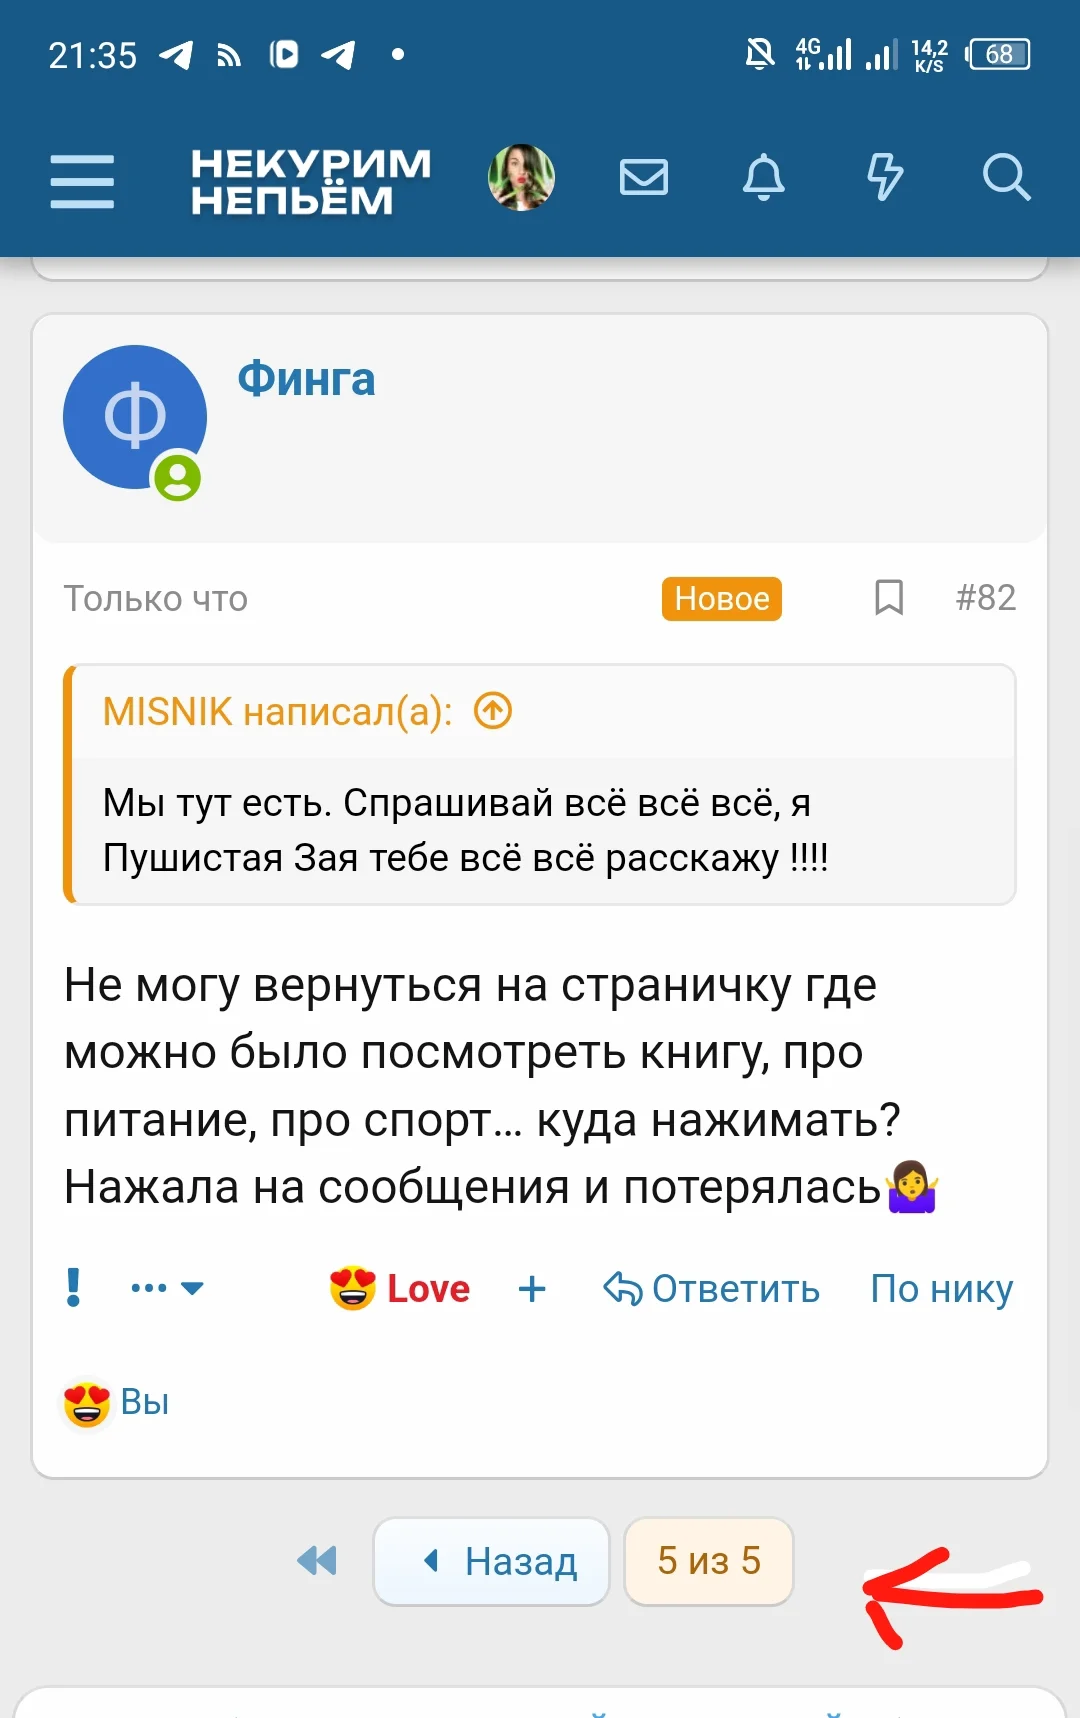Open the magnifier search icon
1080x1718 pixels.
(x=1005, y=178)
